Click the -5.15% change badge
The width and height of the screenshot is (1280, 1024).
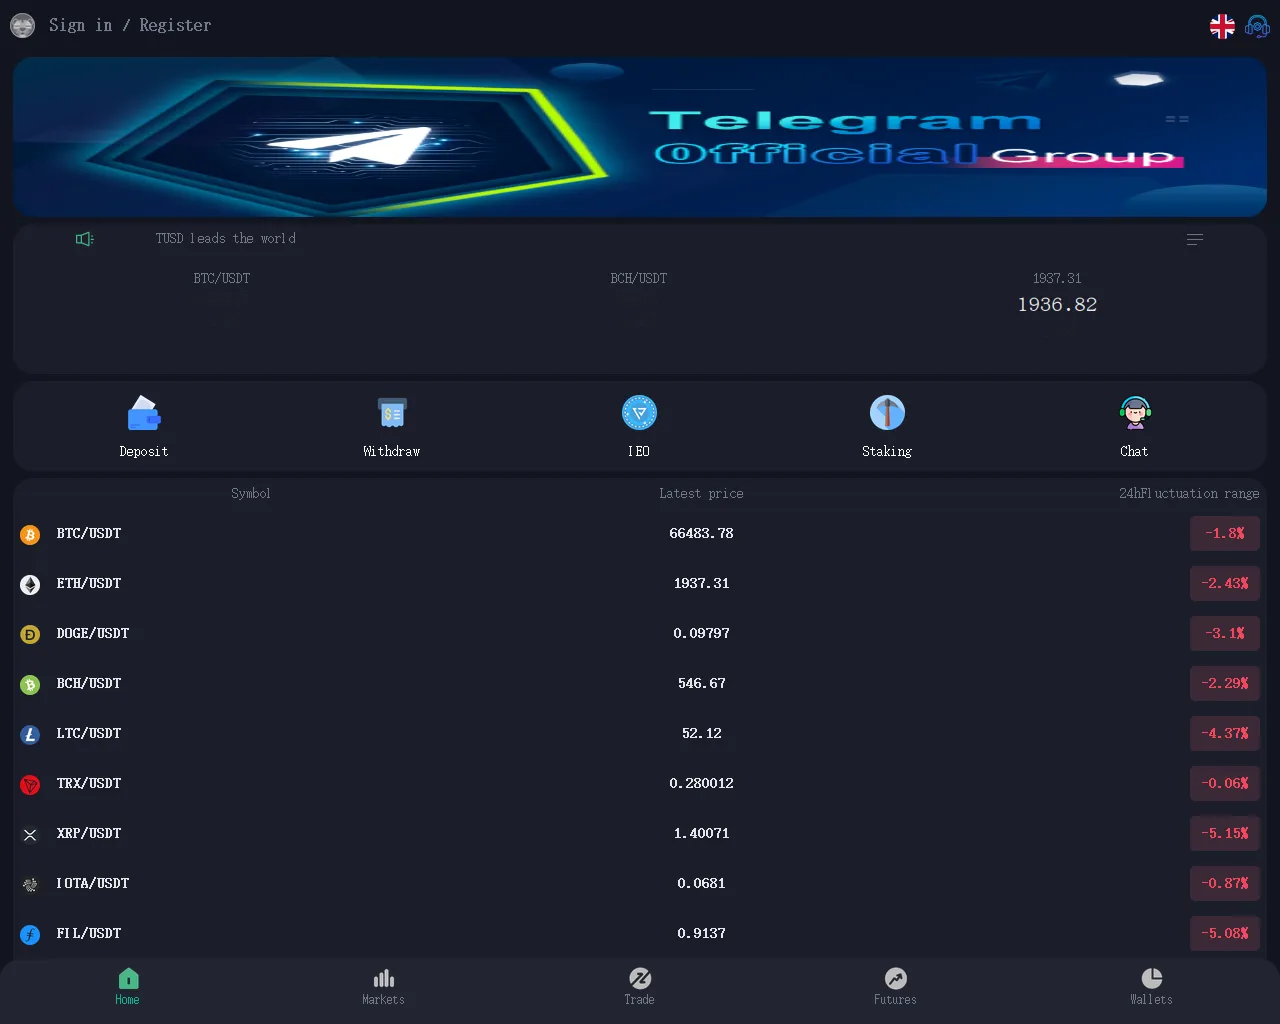point(1225,834)
